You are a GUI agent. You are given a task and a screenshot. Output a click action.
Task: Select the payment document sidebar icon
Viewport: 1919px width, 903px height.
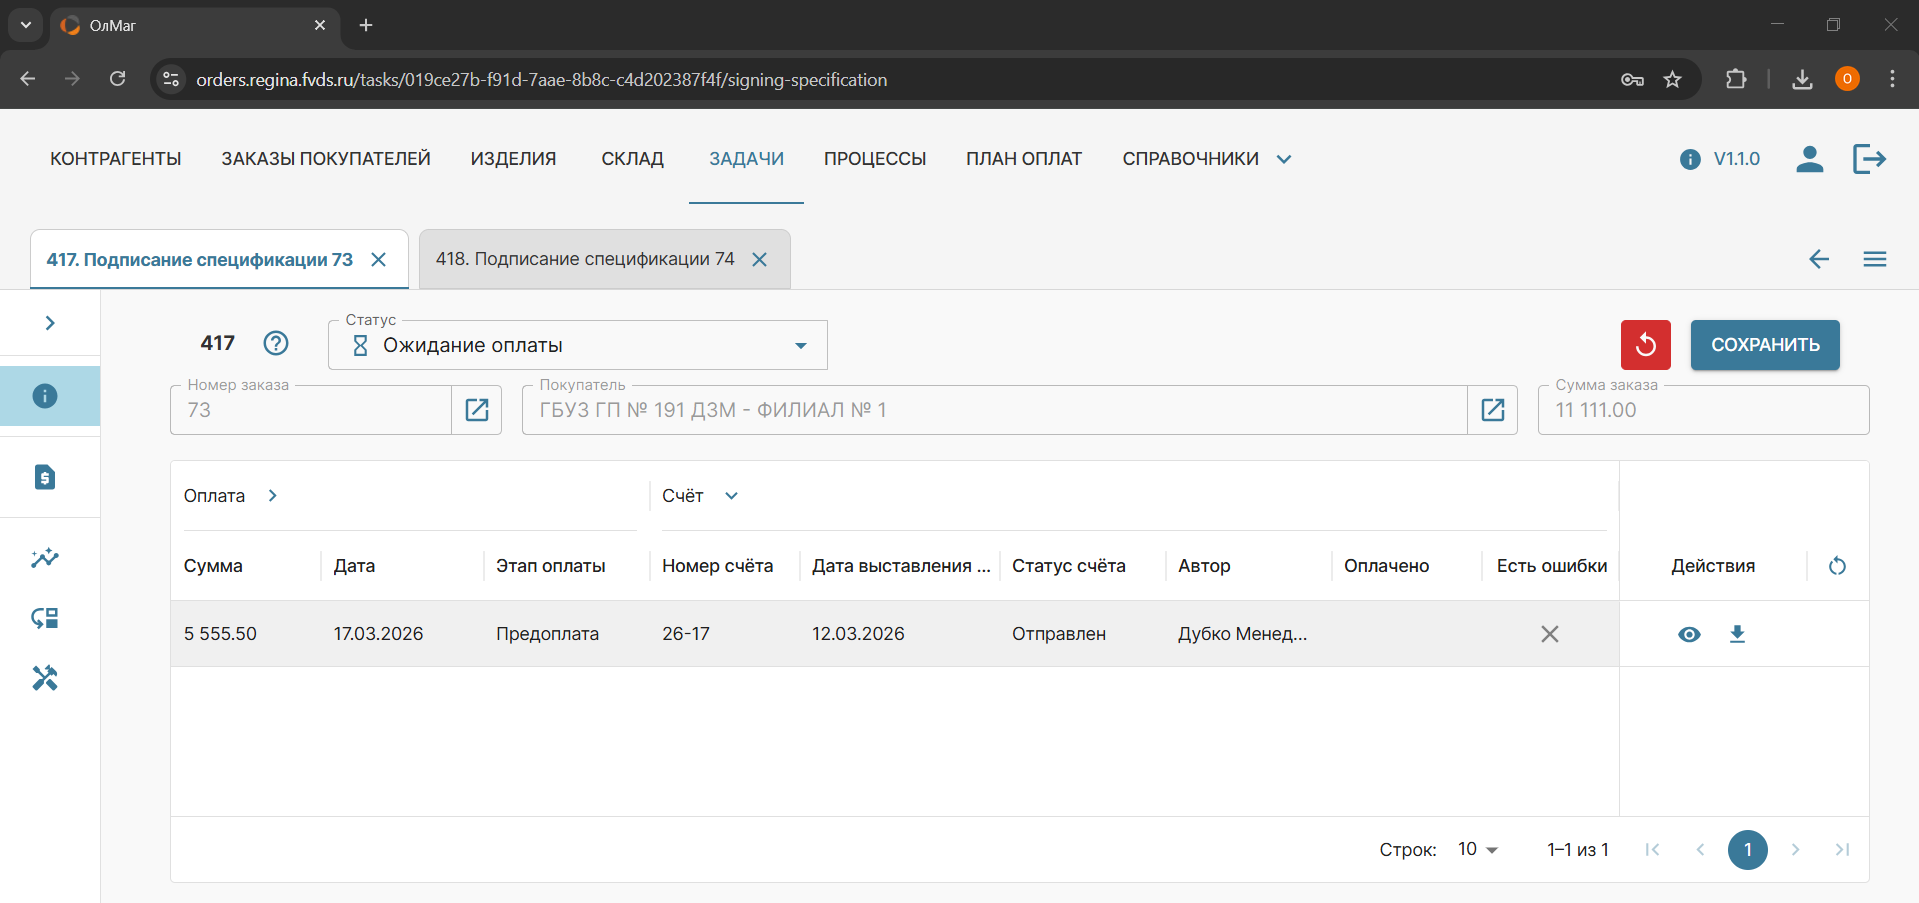pos(45,477)
